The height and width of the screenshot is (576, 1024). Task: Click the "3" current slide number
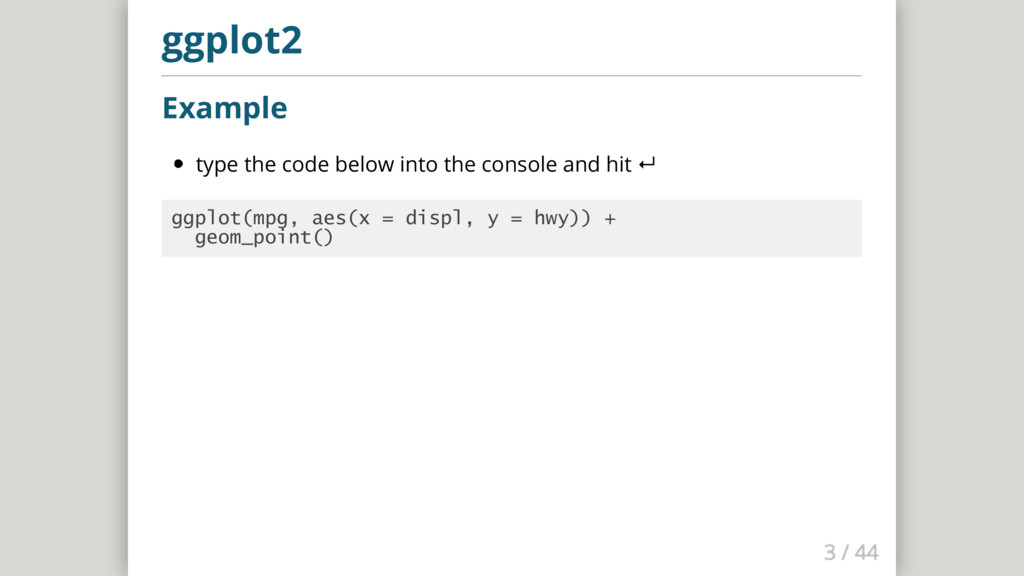pyautogui.click(x=829, y=552)
